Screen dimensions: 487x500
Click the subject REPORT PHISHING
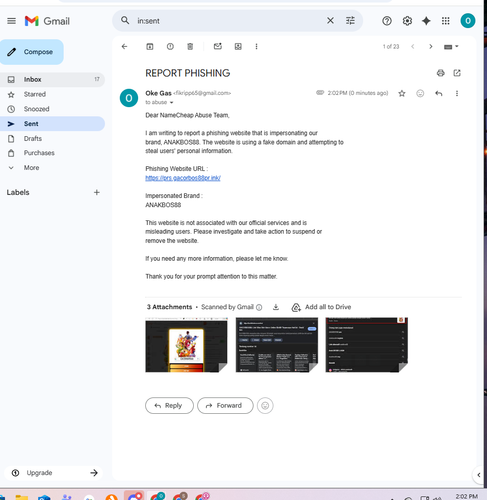pos(188,73)
